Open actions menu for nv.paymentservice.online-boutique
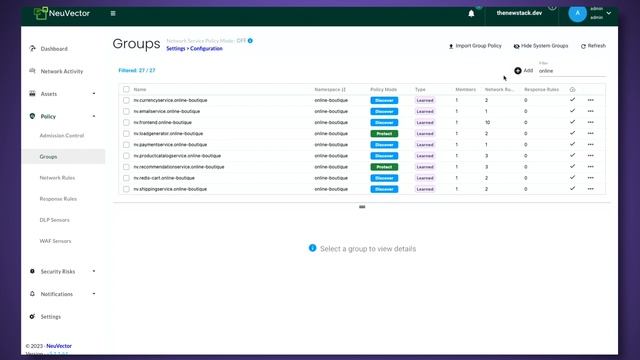 tap(591, 144)
